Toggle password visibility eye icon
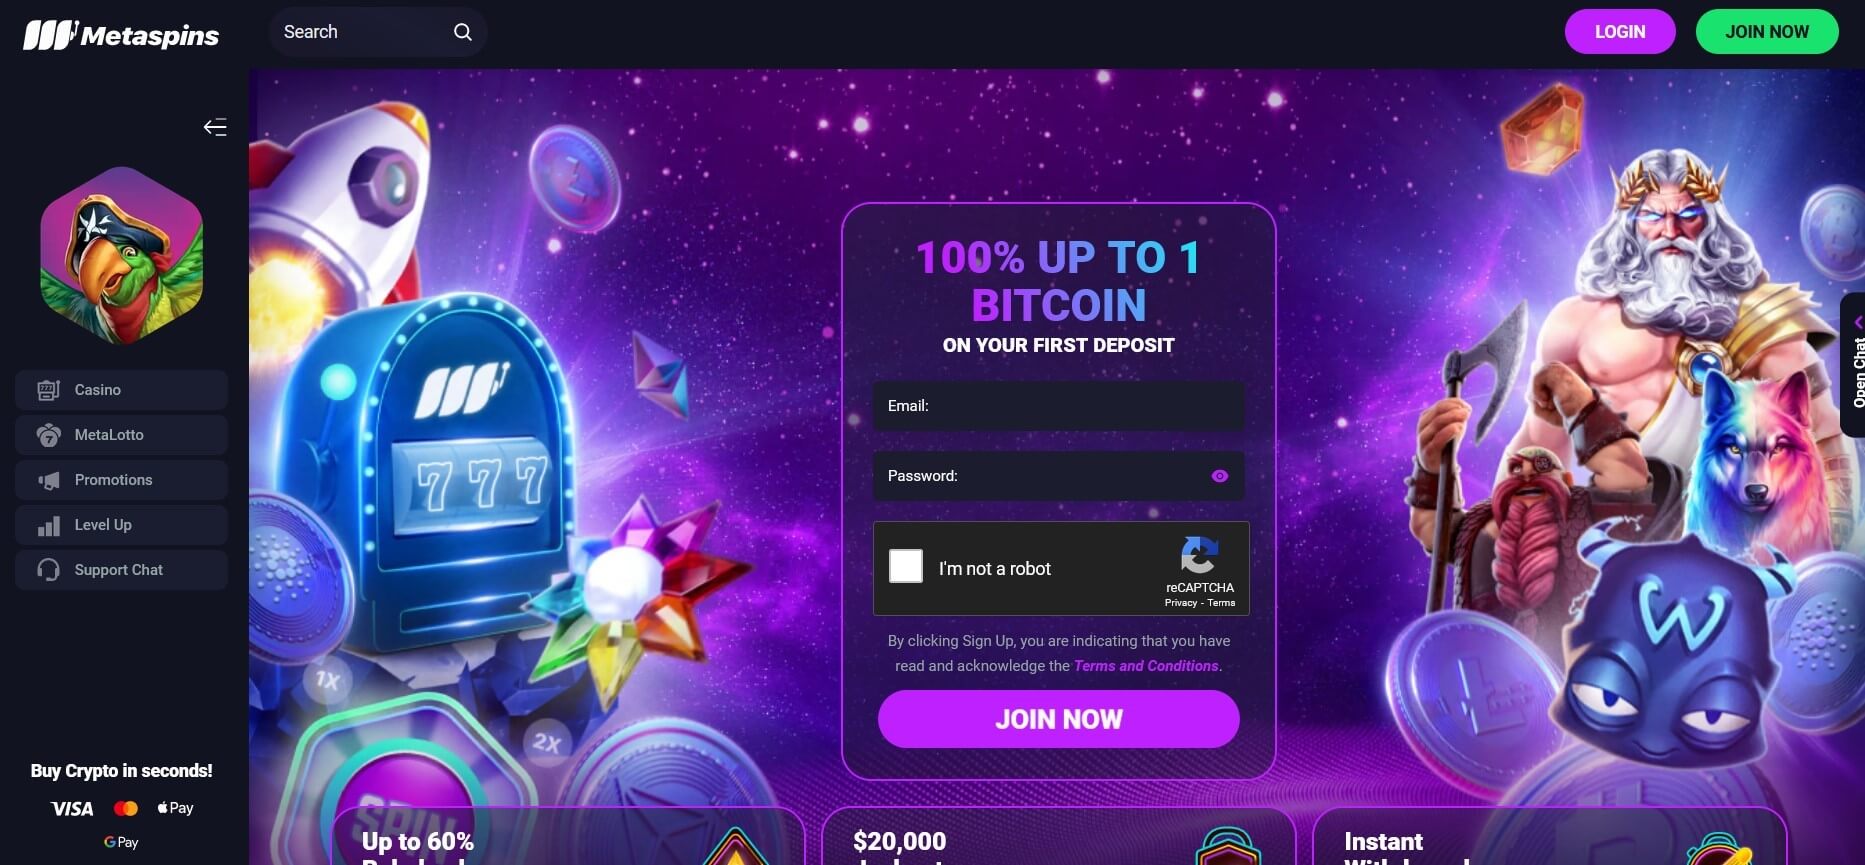This screenshot has width=1865, height=865. point(1219,476)
